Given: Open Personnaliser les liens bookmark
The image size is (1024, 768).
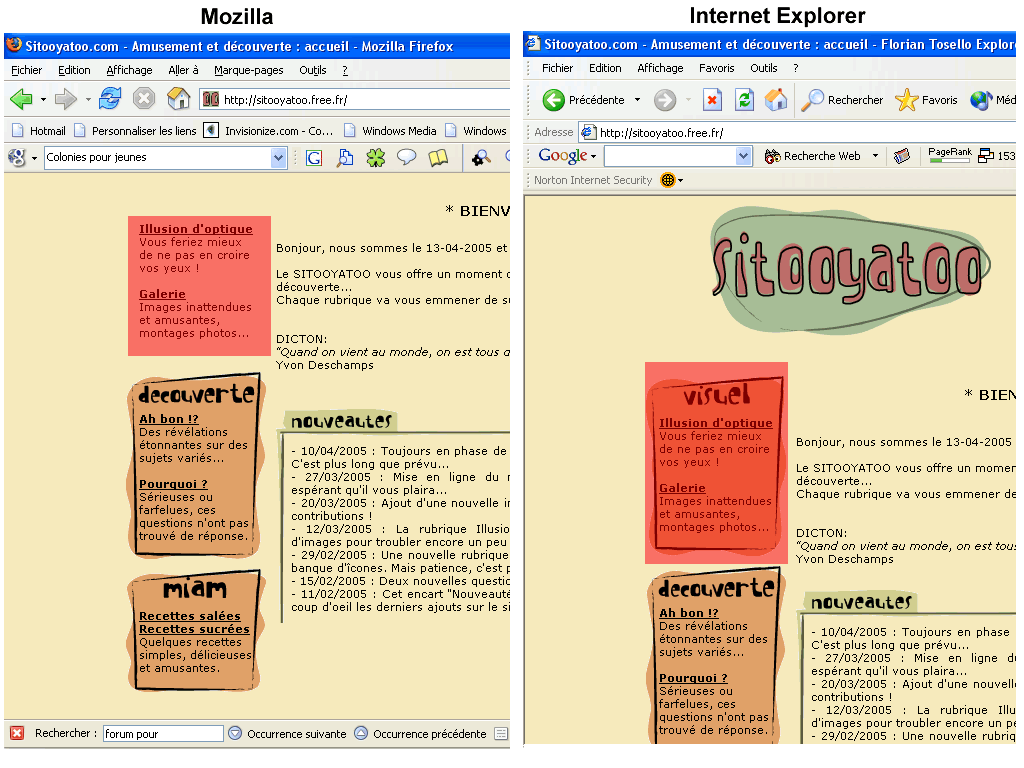Looking at the screenshot, I should [135, 131].
